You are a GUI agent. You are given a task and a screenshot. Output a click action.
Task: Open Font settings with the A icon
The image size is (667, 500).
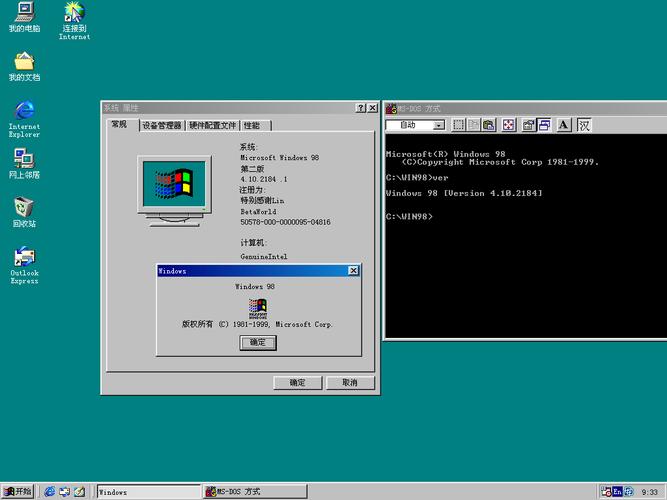coord(564,125)
